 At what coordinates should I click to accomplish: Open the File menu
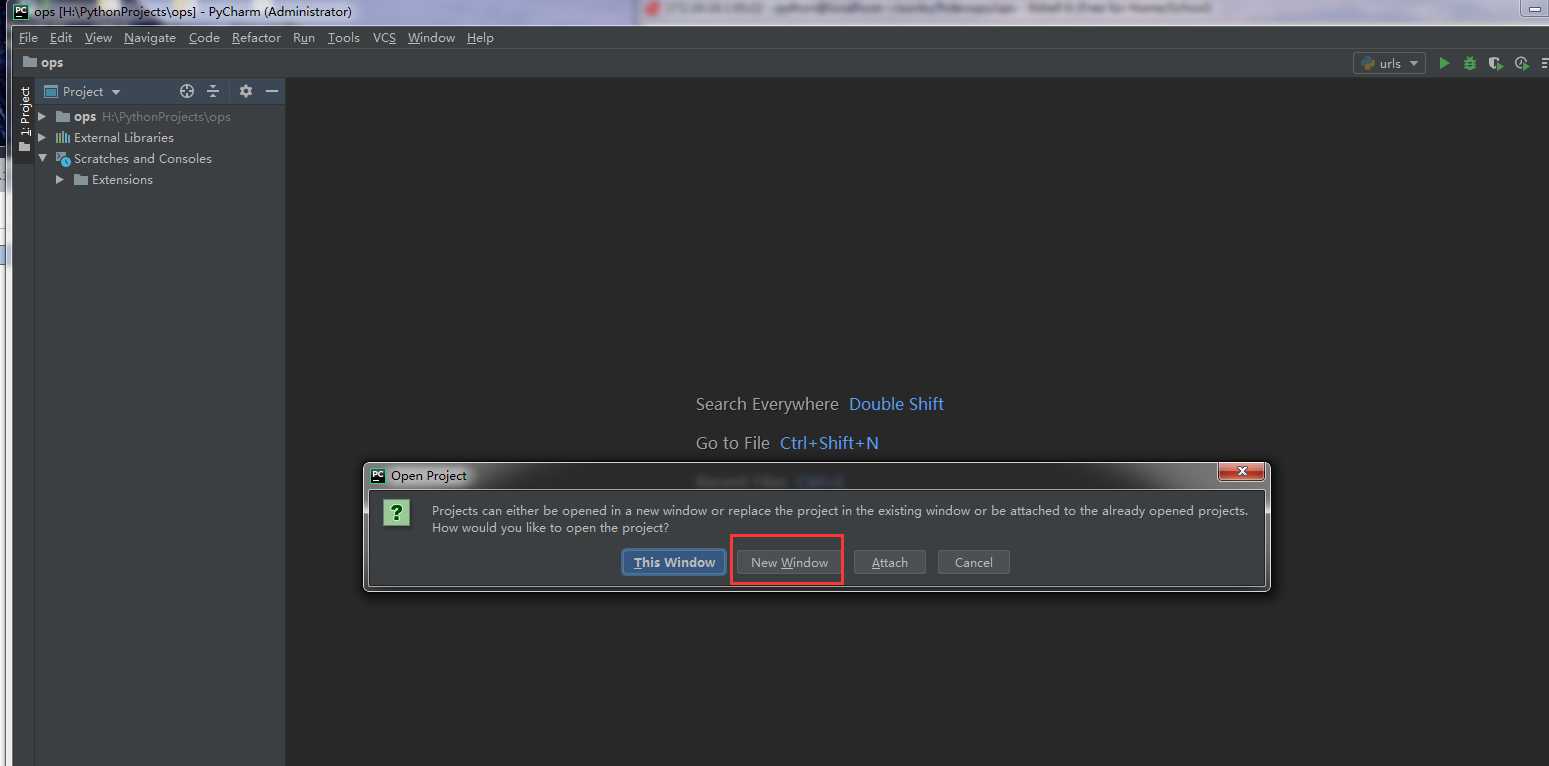28,37
